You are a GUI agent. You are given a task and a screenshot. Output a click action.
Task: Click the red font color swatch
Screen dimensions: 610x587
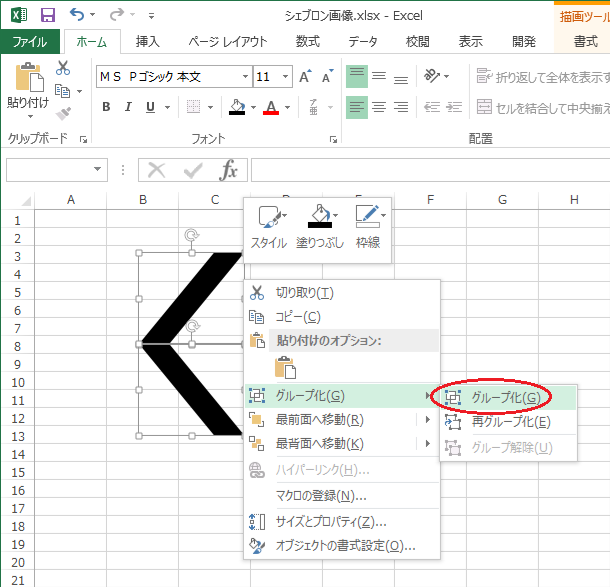[x=270, y=108]
